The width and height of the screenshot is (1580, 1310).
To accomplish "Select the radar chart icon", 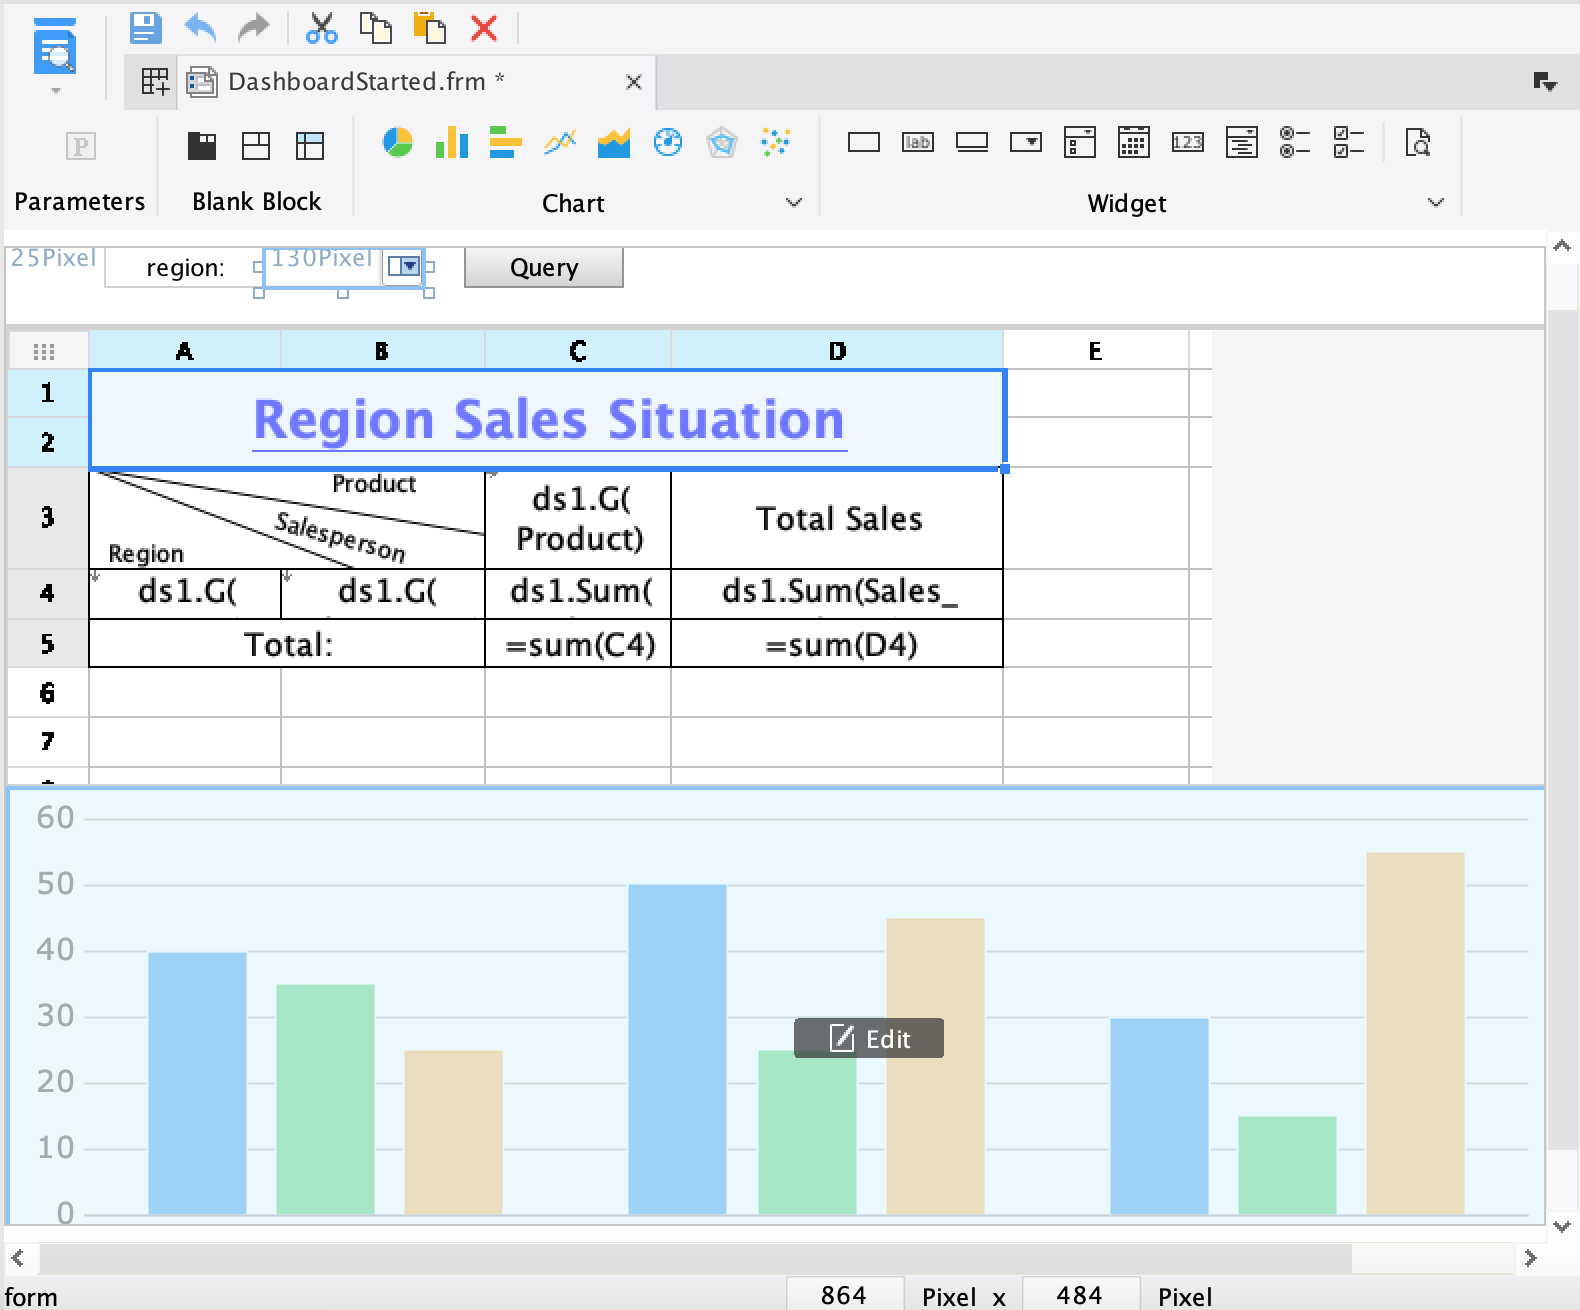I will tap(721, 143).
